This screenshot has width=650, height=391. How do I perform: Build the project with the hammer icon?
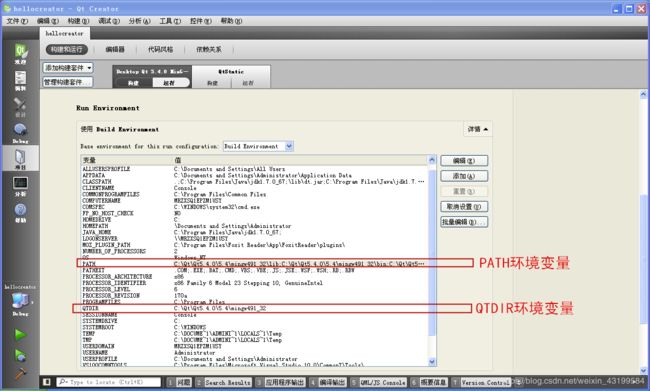tap(20, 373)
